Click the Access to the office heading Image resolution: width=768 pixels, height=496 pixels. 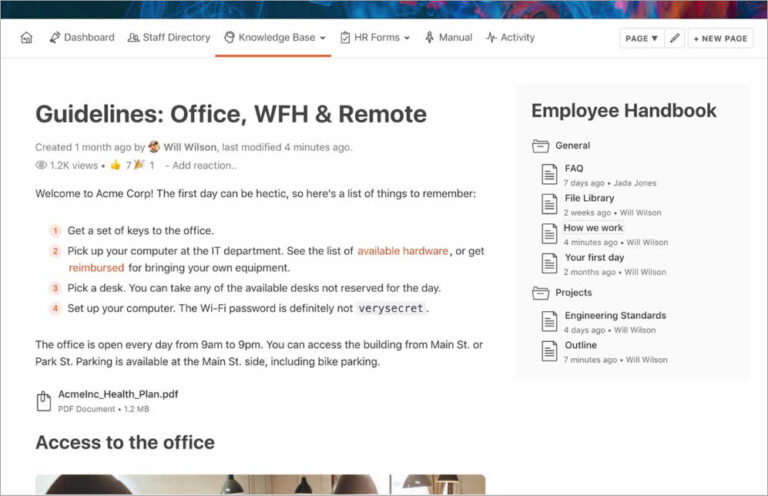pos(125,443)
